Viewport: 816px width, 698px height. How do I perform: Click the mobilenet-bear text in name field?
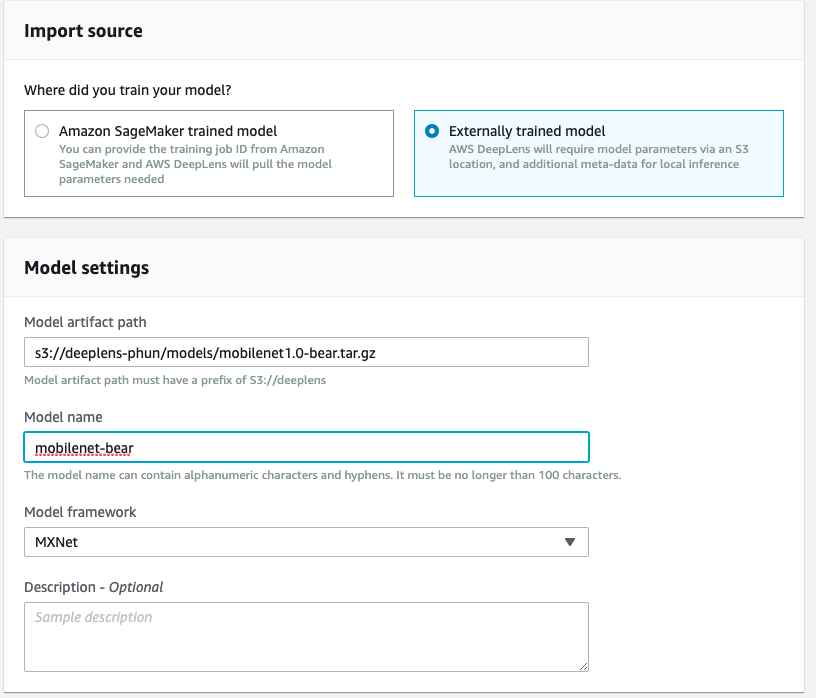coord(84,448)
